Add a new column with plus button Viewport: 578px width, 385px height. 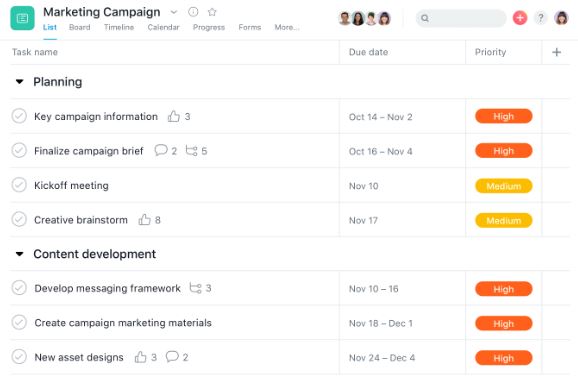pyautogui.click(x=557, y=52)
